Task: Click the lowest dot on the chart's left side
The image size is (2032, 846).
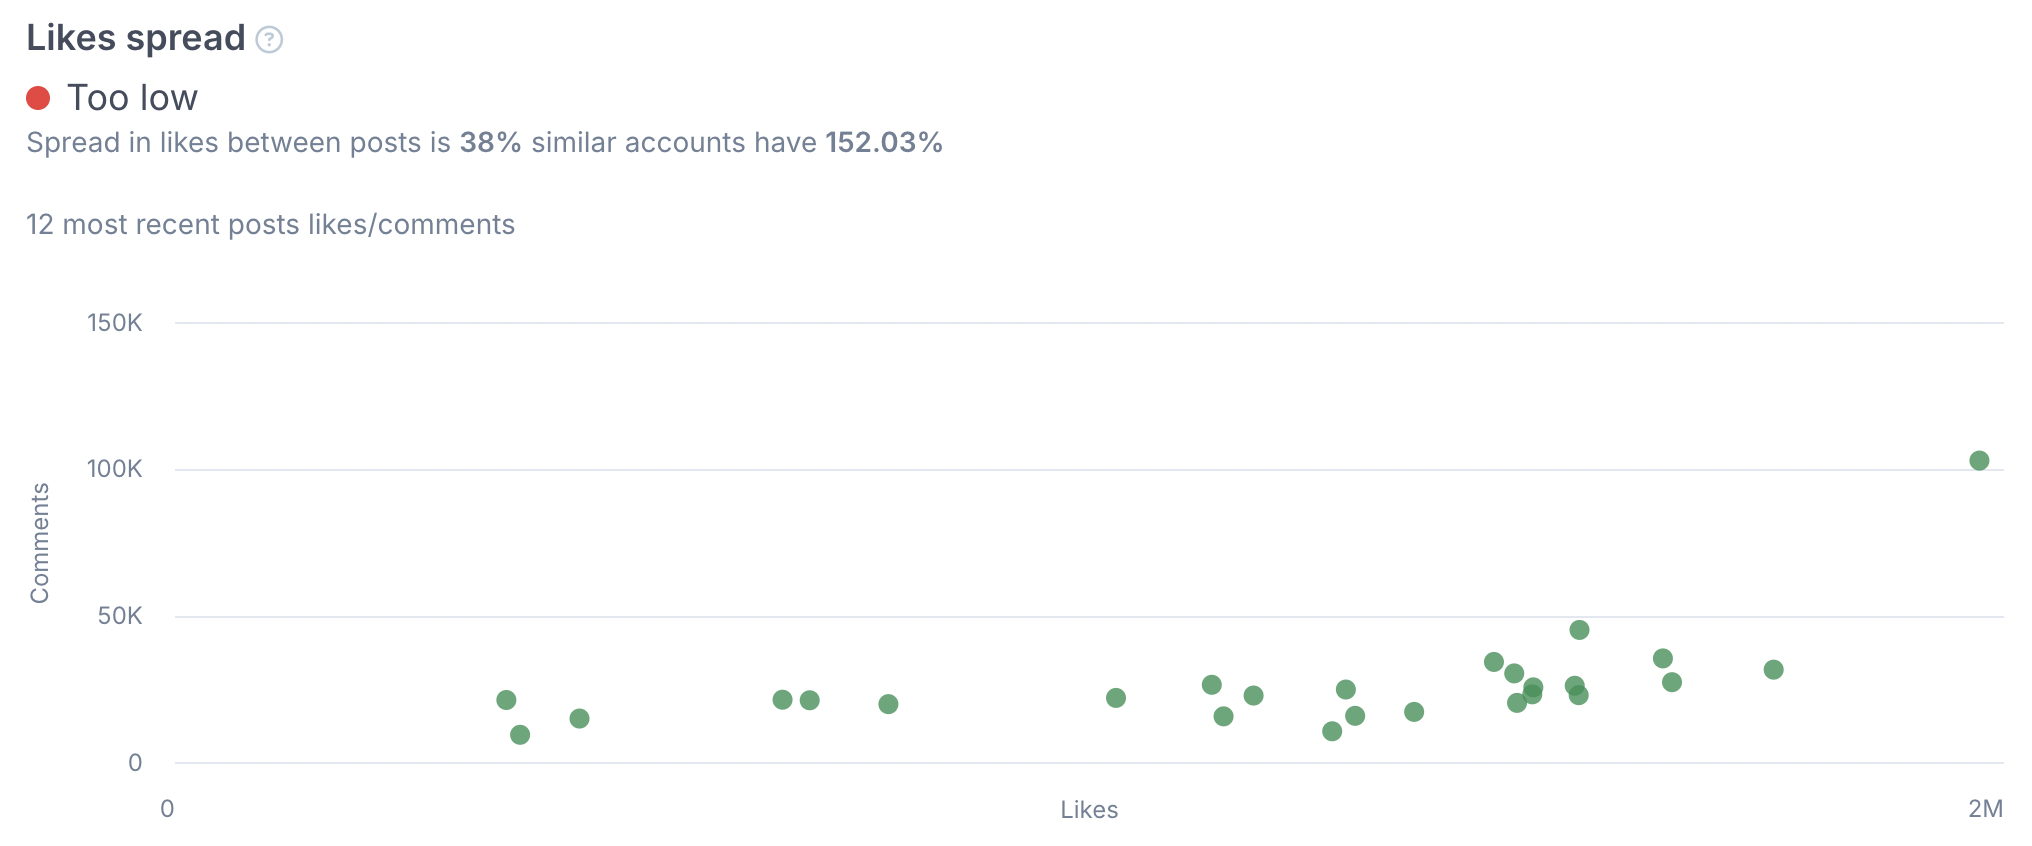Action: coord(520,735)
